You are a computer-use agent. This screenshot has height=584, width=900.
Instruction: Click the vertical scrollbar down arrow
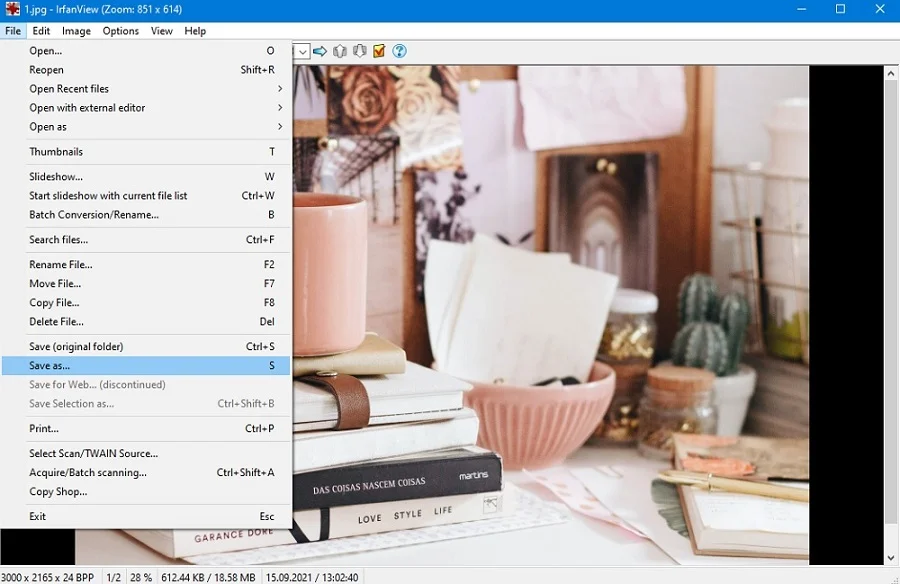tap(891, 558)
